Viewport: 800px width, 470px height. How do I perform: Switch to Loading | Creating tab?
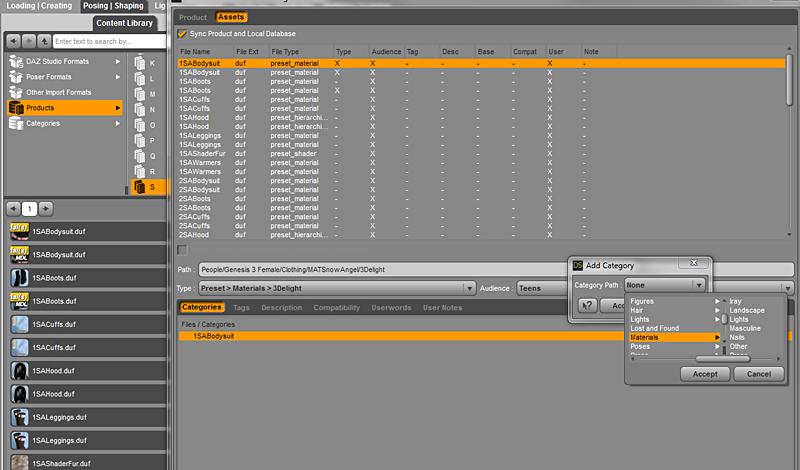tap(39, 6)
